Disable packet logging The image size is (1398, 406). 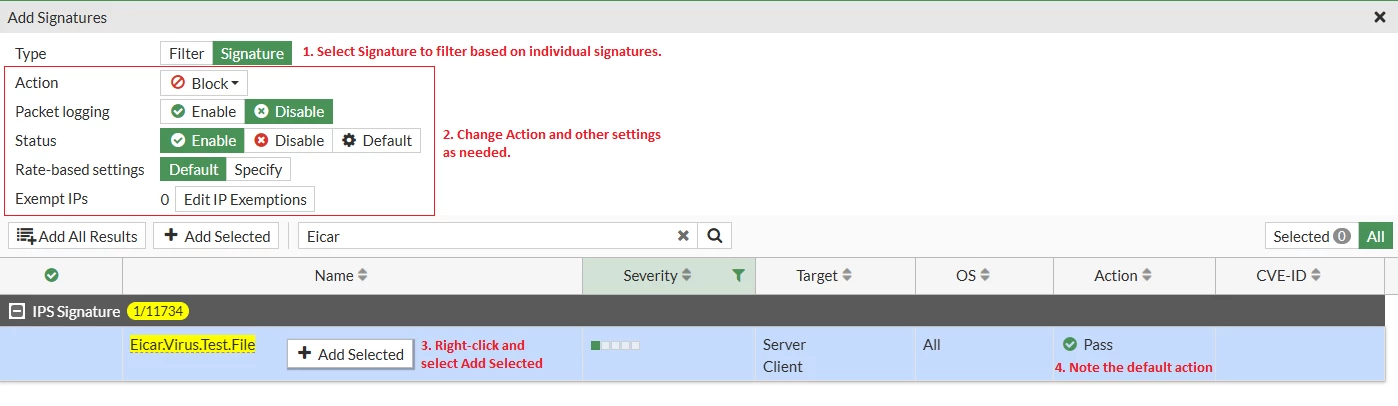coord(290,111)
